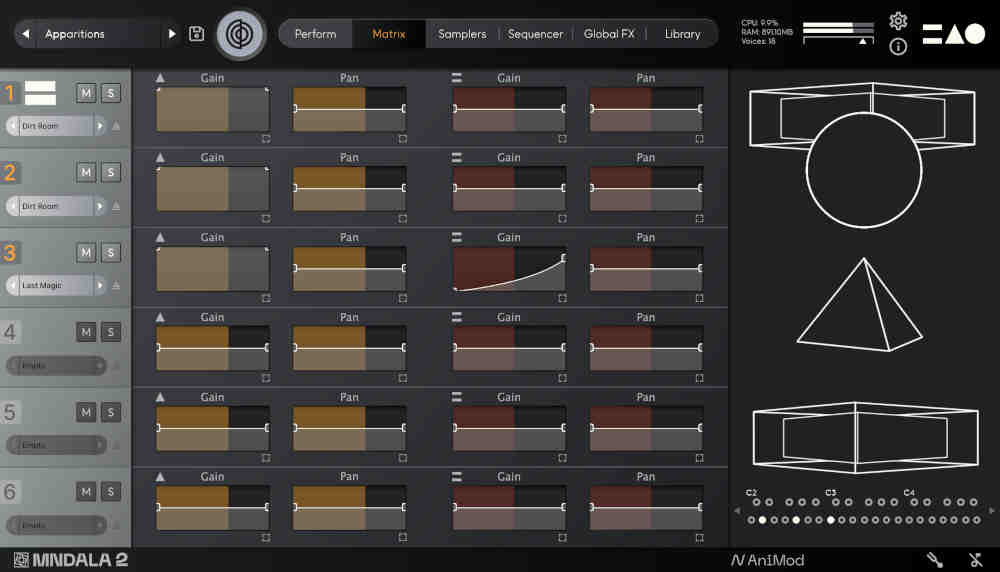
Task: Click the master volume slider triangle handle
Action: pos(863,41)
